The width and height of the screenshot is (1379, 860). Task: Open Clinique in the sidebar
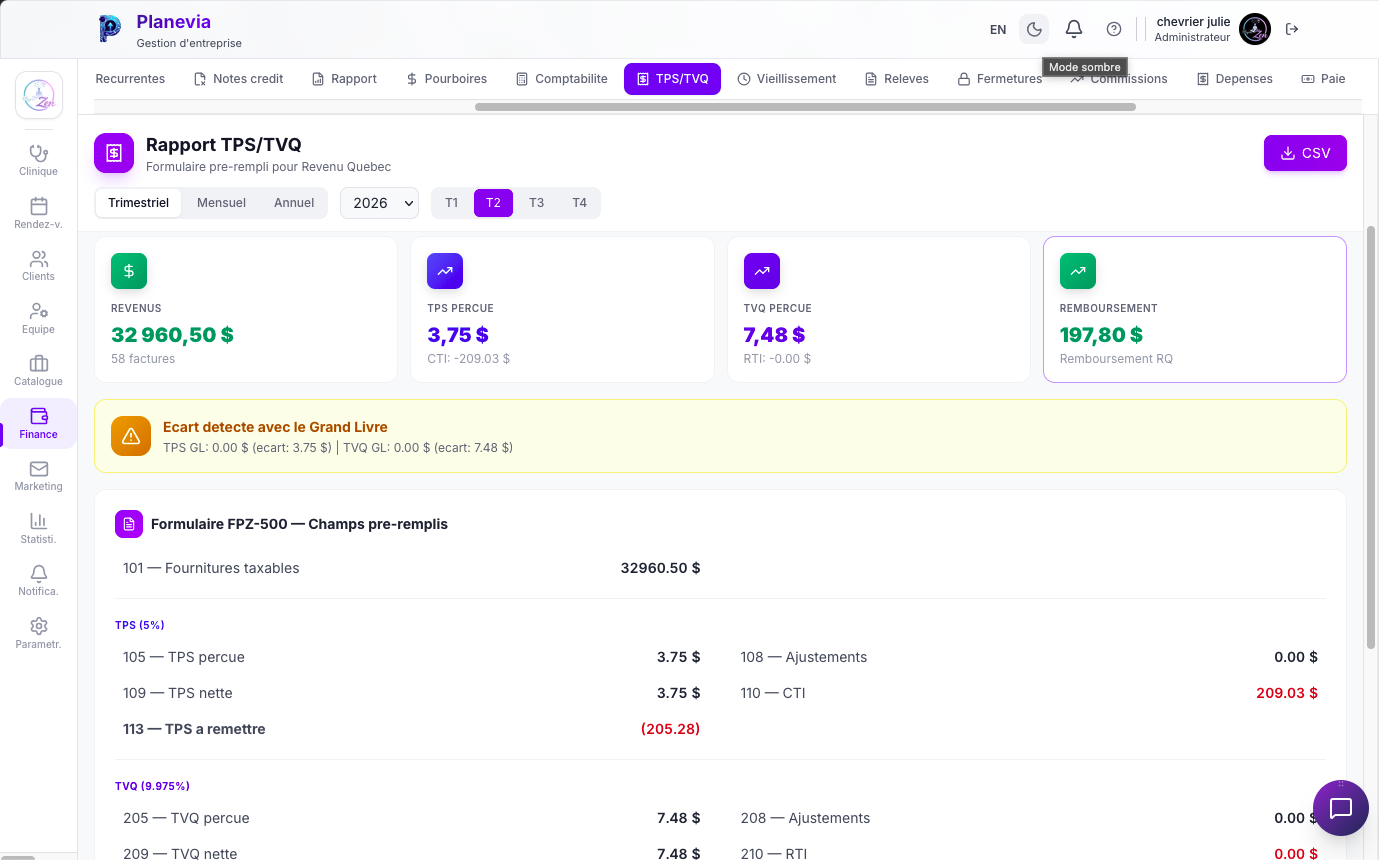click(39, 160)
